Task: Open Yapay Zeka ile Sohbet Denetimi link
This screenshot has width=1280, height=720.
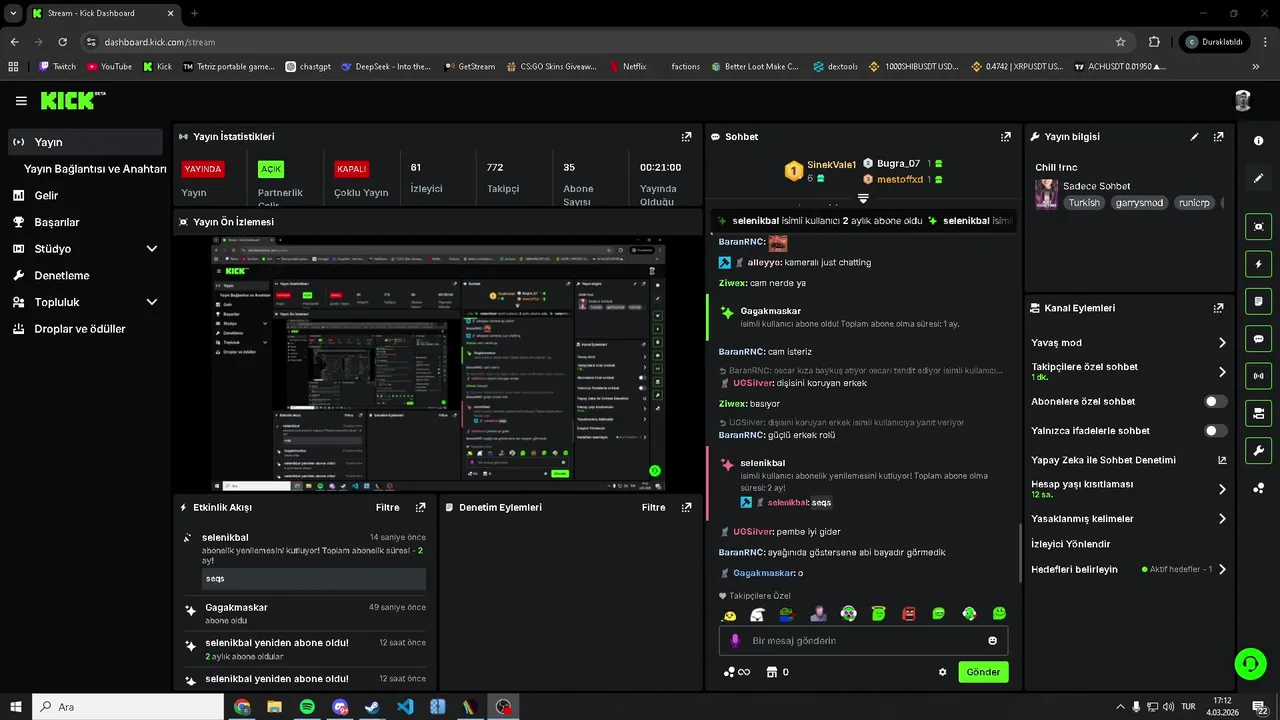Action: pyautogui.click(x=1103, y=460)
